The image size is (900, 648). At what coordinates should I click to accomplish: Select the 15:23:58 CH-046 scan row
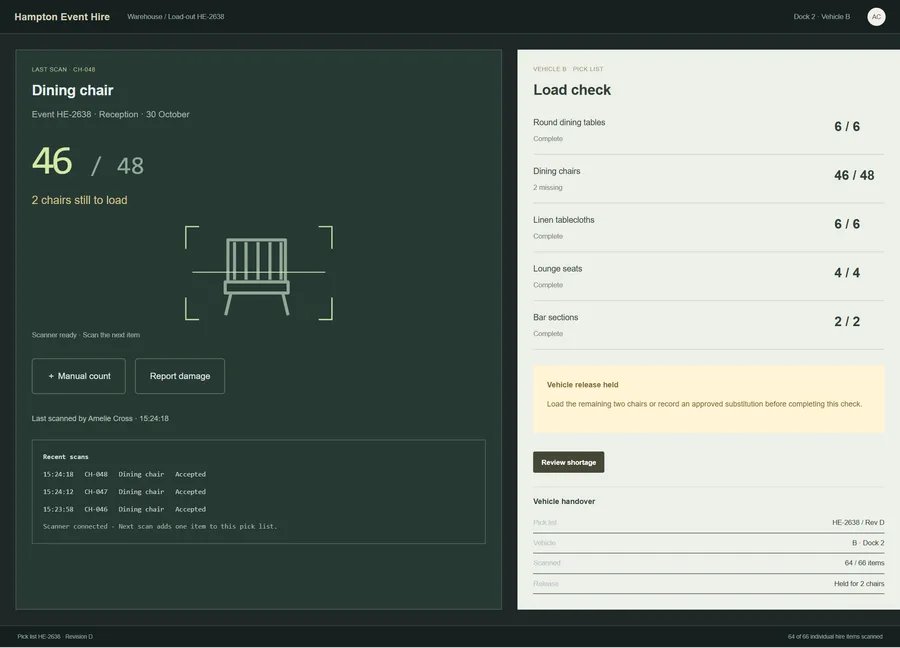tap(125, 509)
